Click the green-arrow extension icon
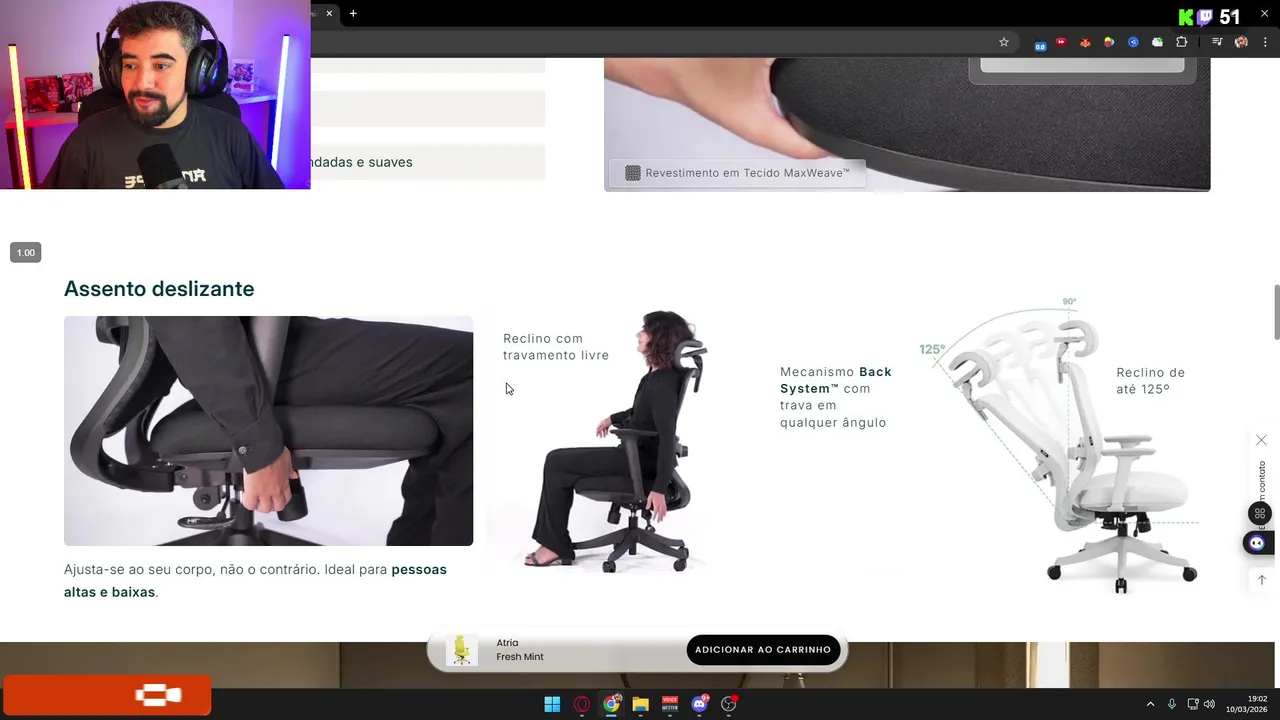Screen dimensions: 1280x720 pos(1157,42)
